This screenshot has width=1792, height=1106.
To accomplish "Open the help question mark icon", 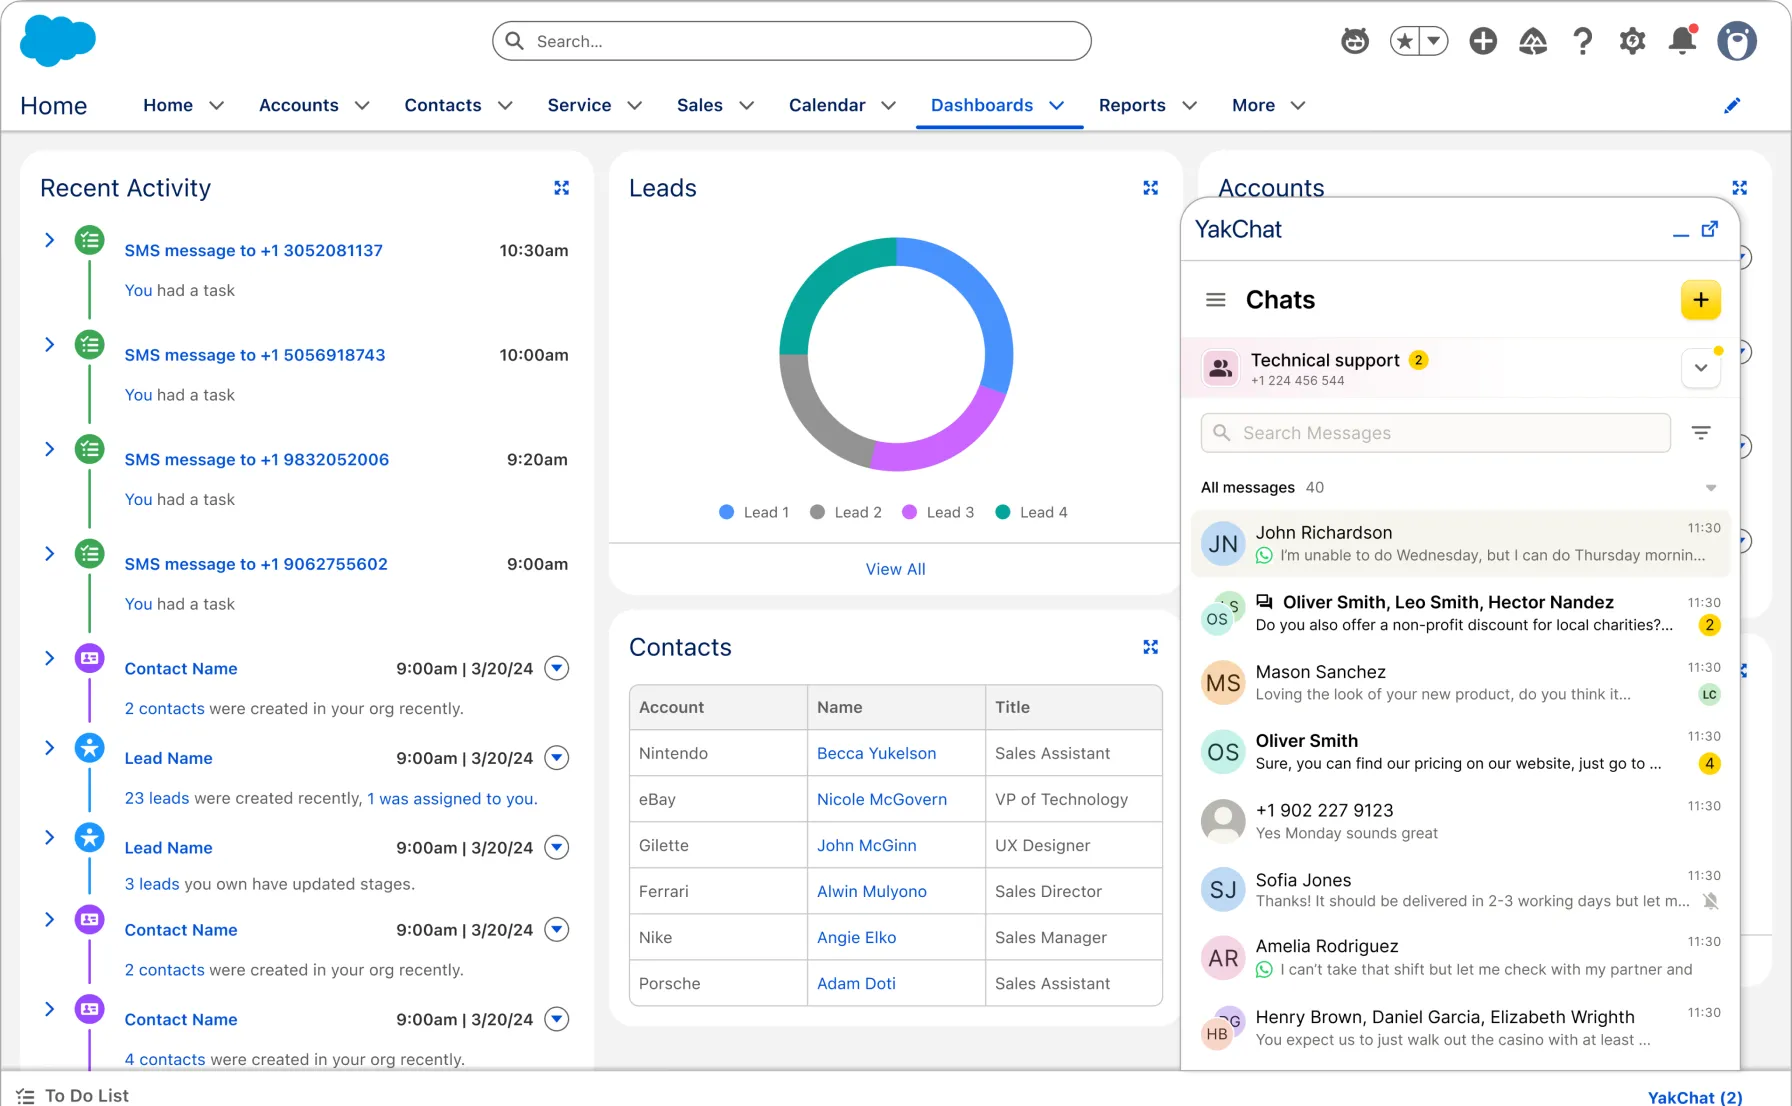I will pyautogui.click(x=1582, y=41).
